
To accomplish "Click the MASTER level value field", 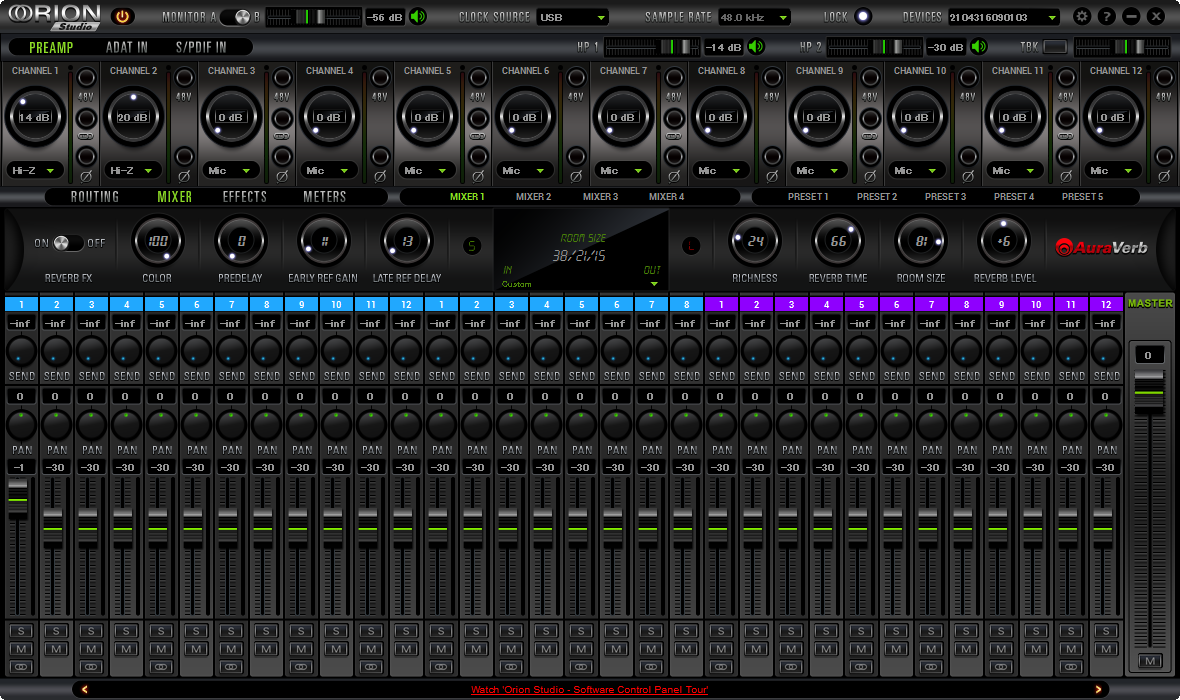I will (1148, 355).
